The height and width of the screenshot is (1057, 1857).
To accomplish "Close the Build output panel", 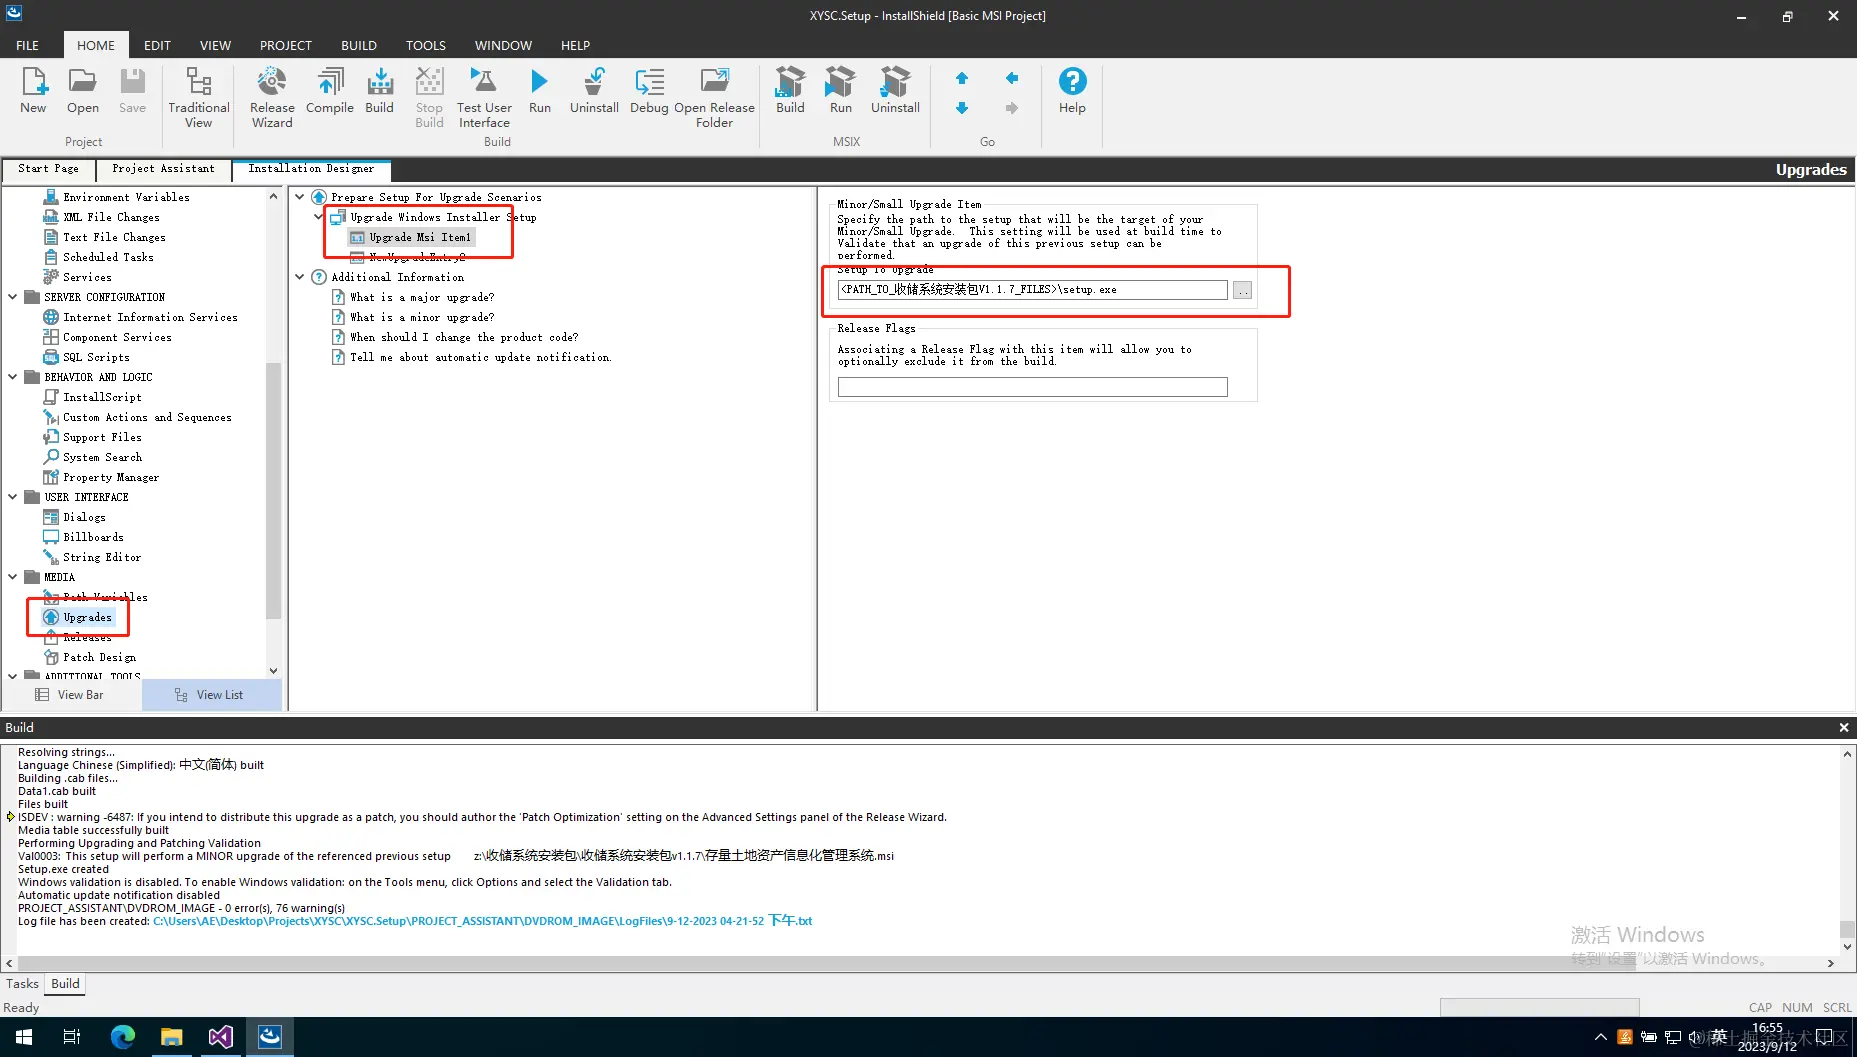I will click(x=1844, y=728).
